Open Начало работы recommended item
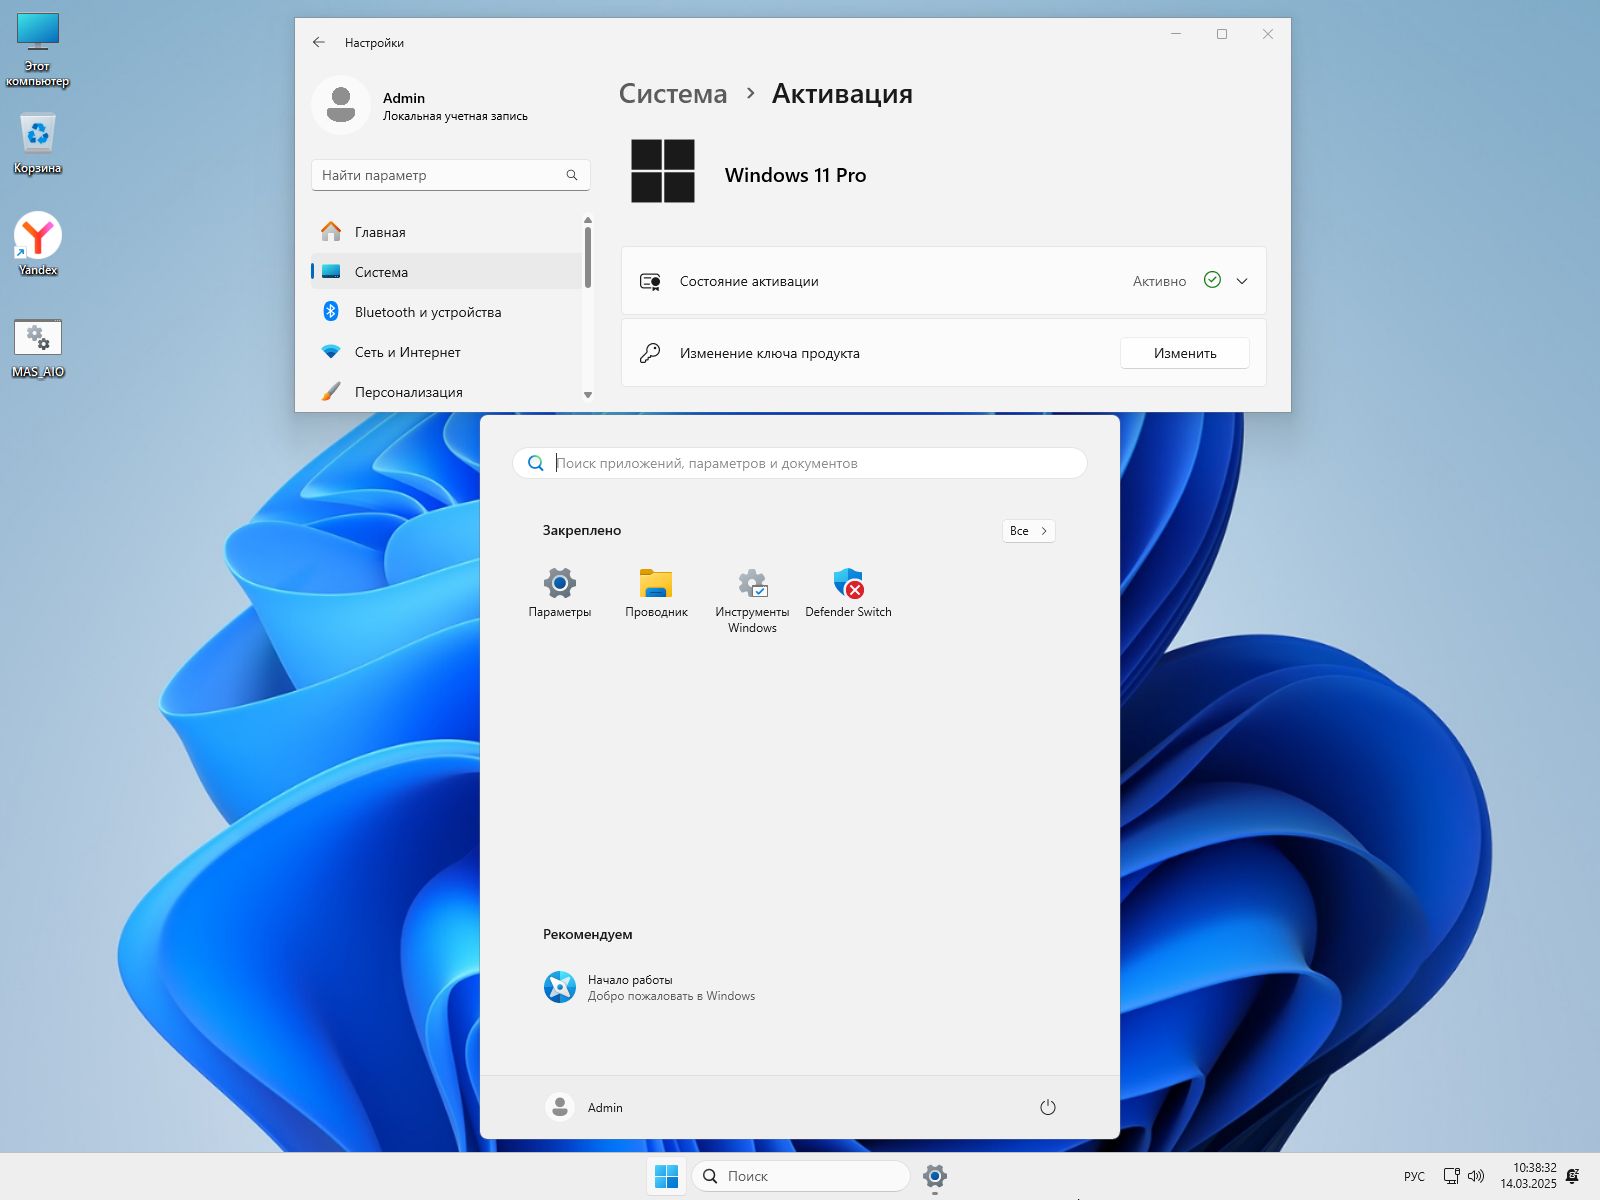The image size is (1600, 1200). point(650,987)
